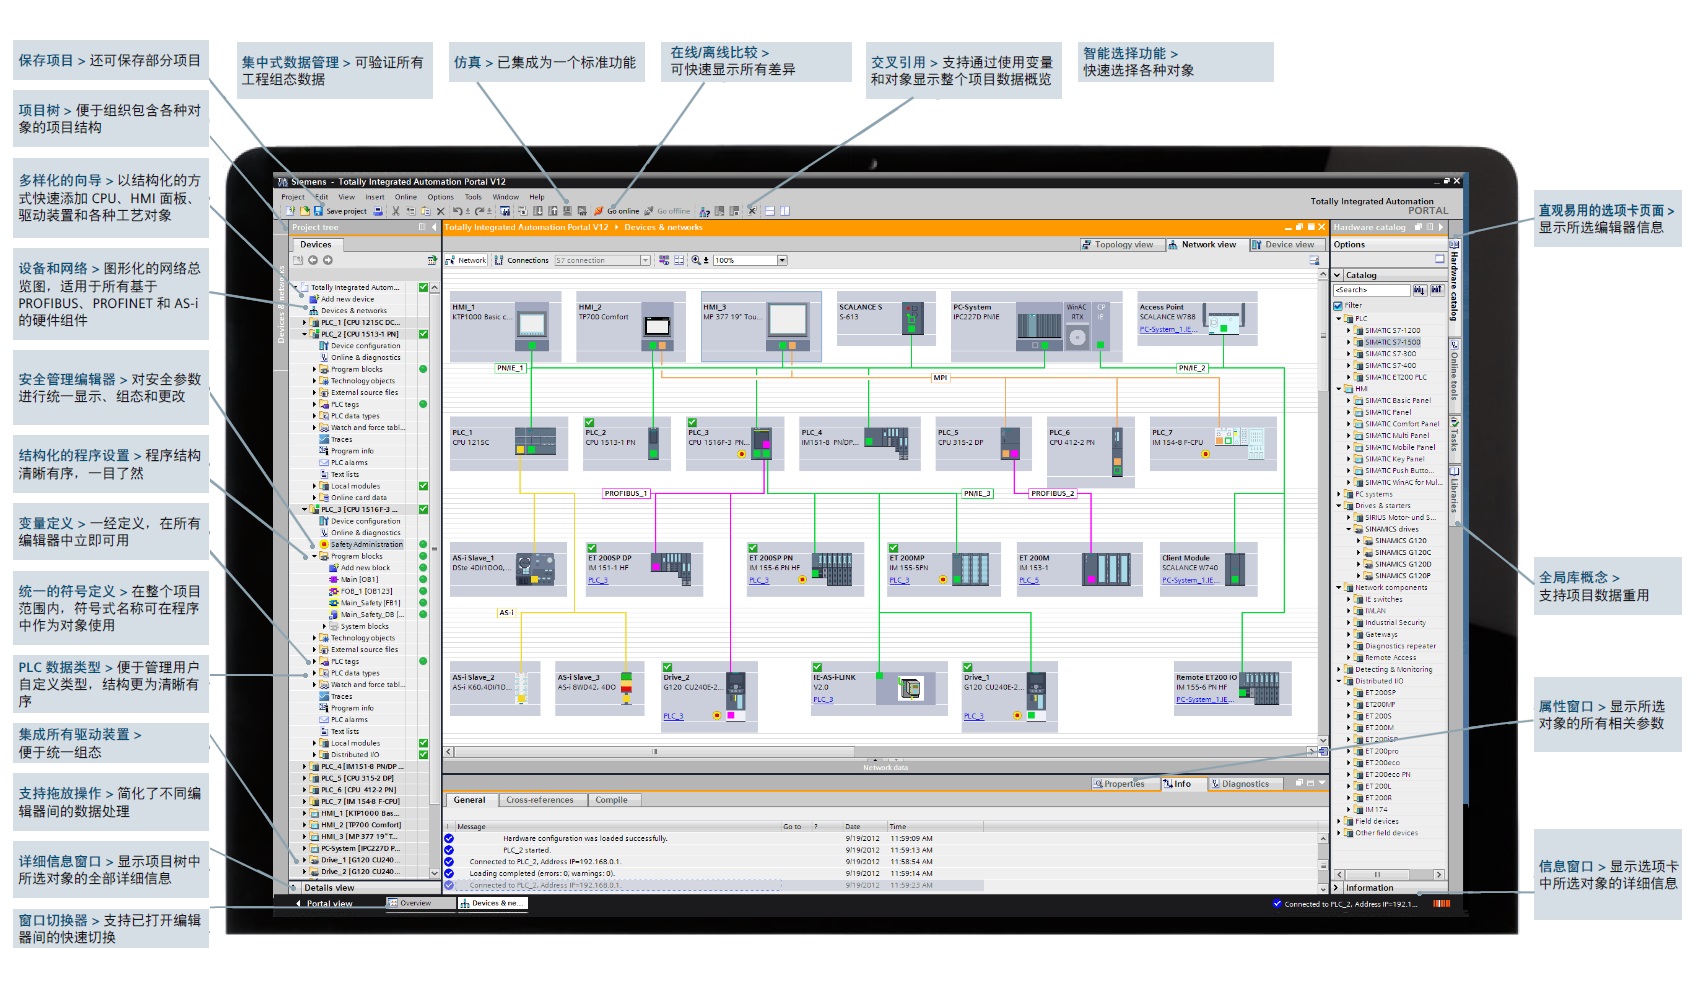Click the ET 200MP device checkbox

click(x=894, y=548)
